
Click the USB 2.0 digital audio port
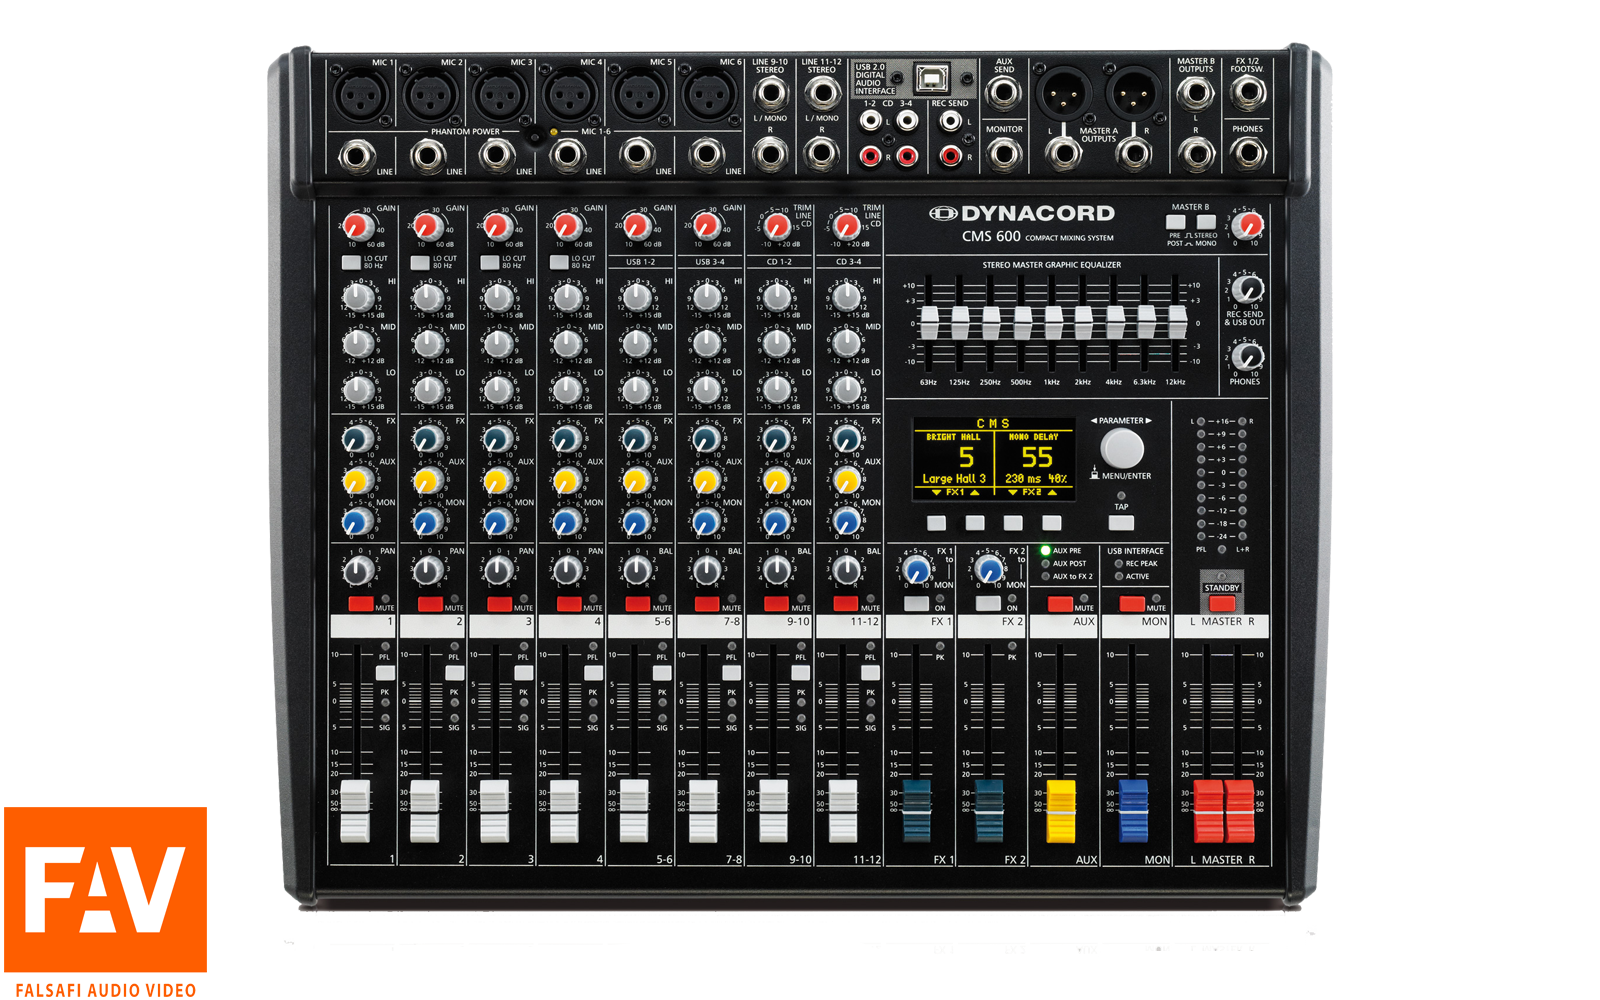[932, 78]
